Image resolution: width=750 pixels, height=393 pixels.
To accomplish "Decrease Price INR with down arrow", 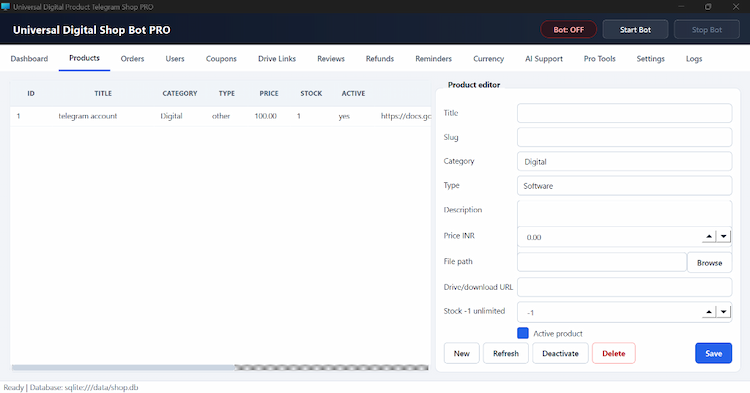I will tap(724, 236).
